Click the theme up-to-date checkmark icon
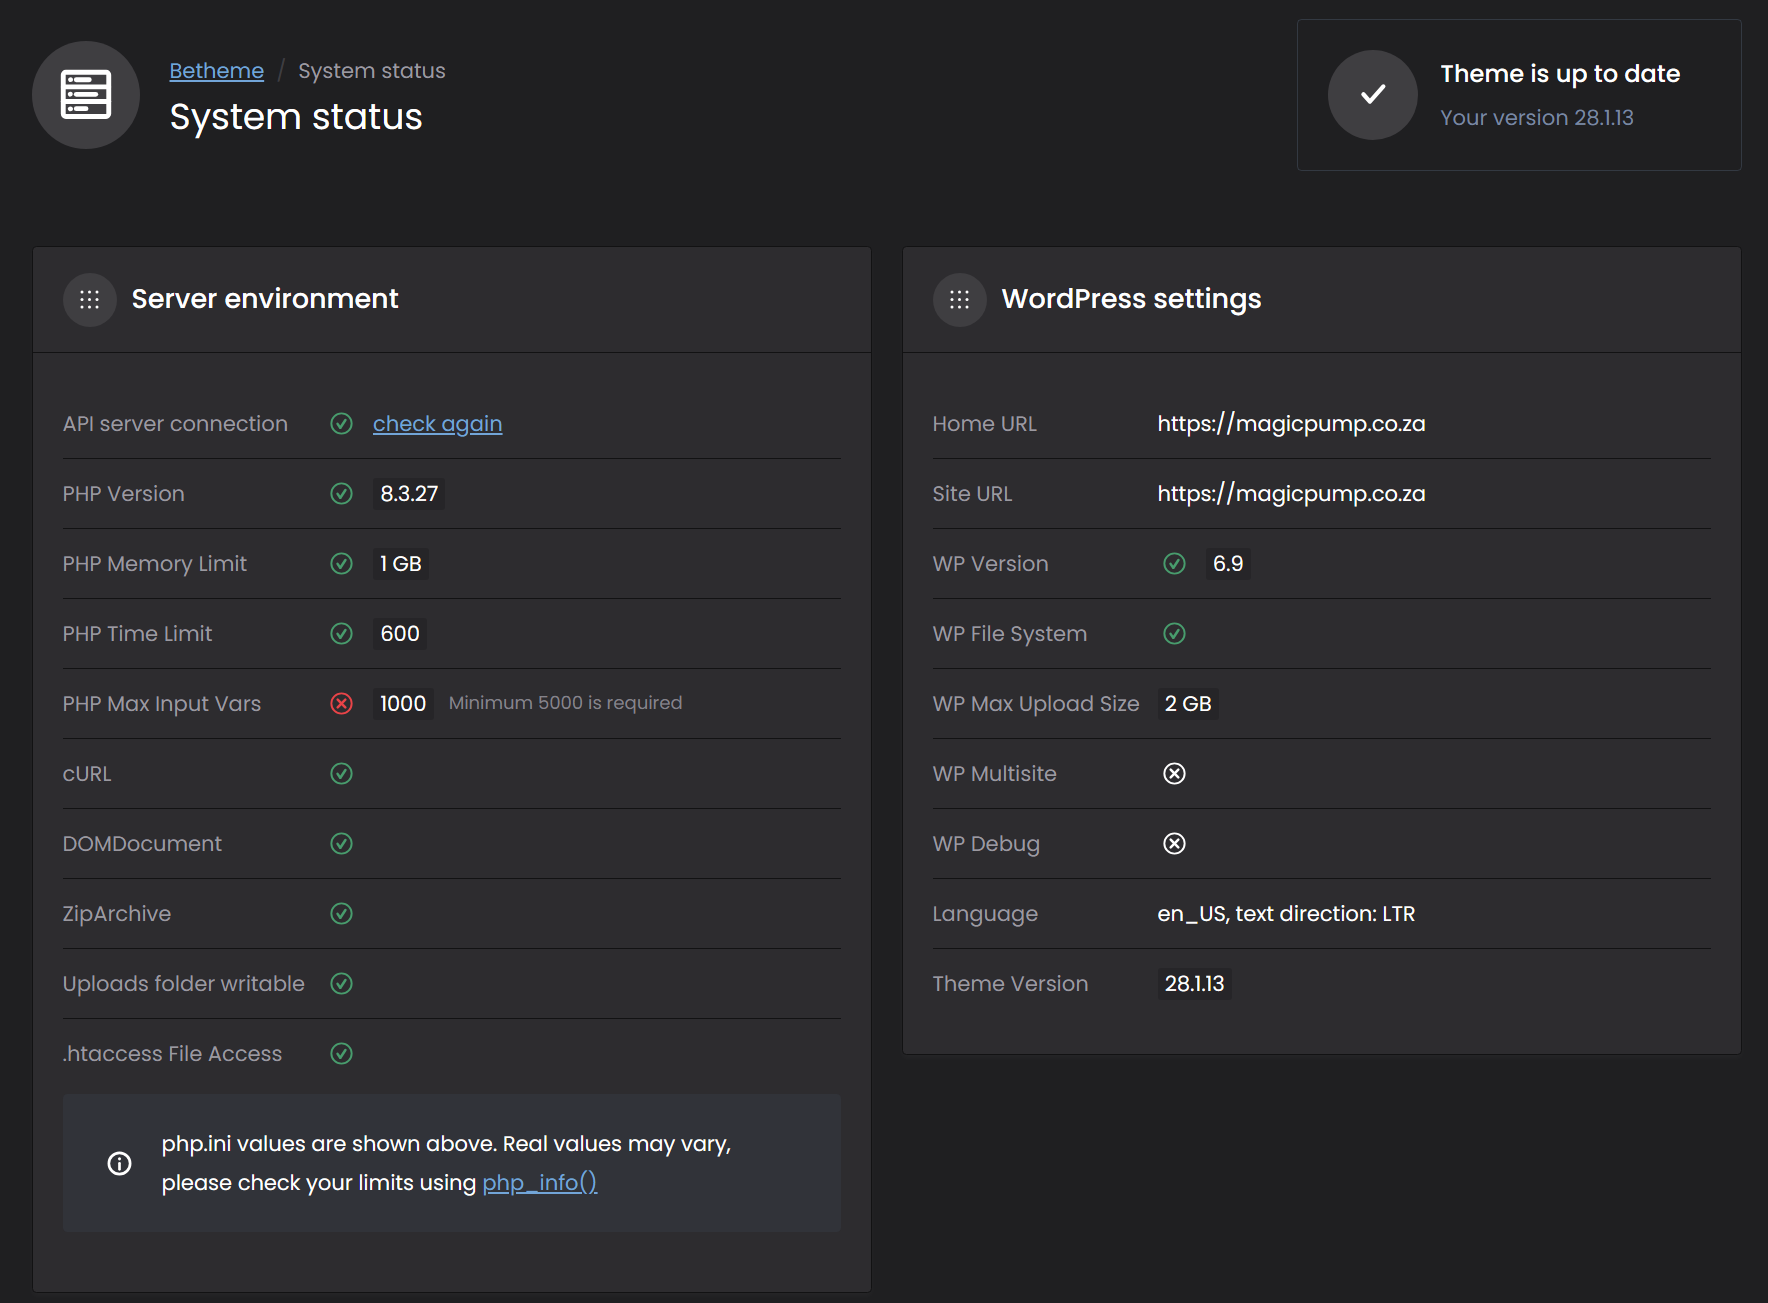Screen dimensions: 1768x1303 (1372, 95)
